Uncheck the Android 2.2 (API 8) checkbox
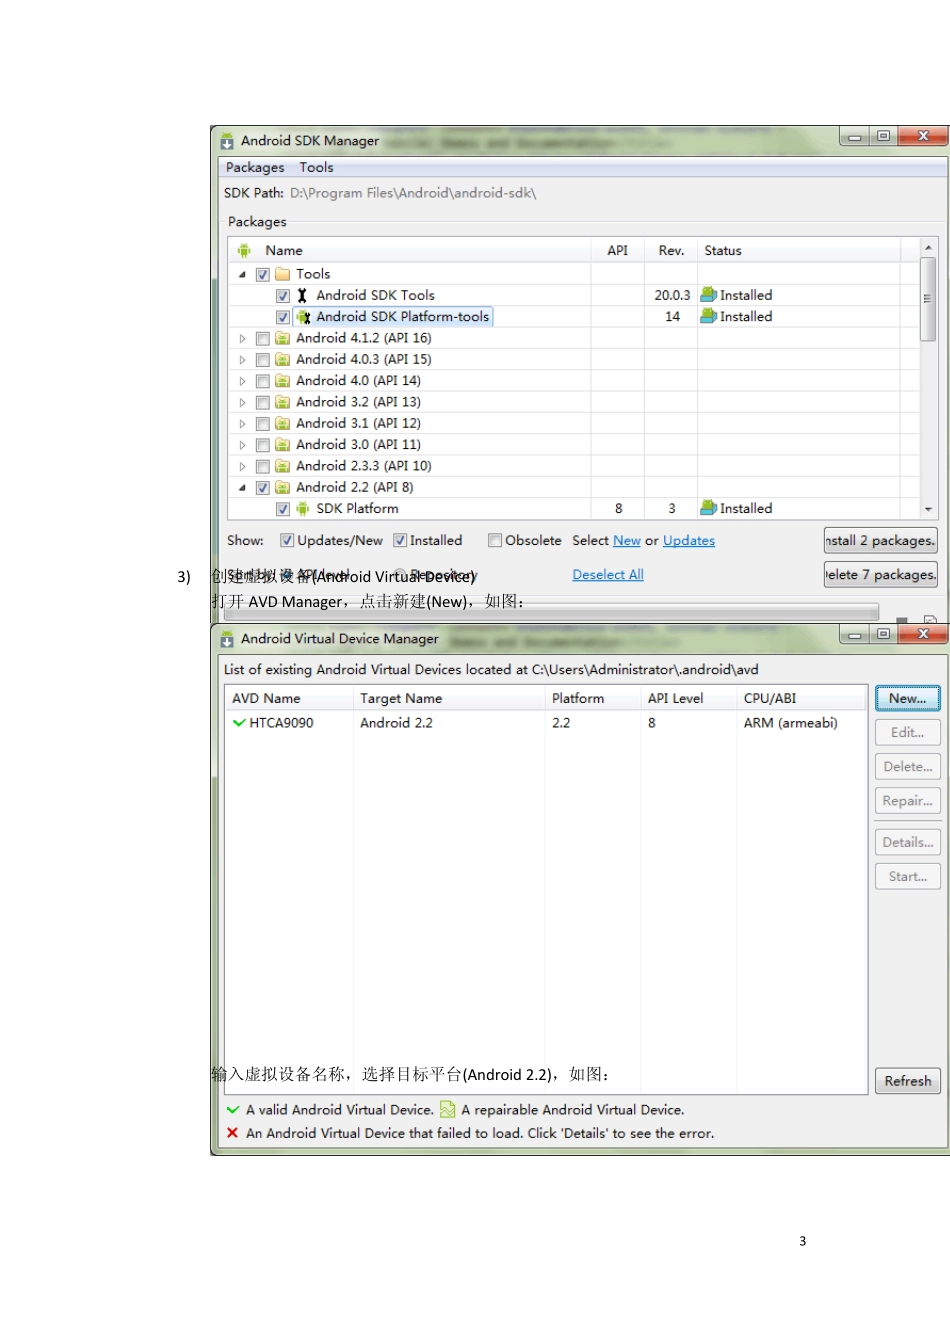The image size is (950, 1344). (263, 488)
